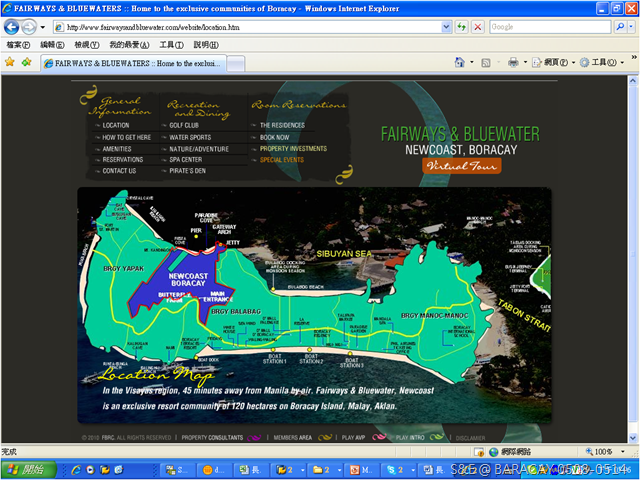Click the Skype taskbar button
The width and height of the screenshot is (640, 480).
[399, 470]
